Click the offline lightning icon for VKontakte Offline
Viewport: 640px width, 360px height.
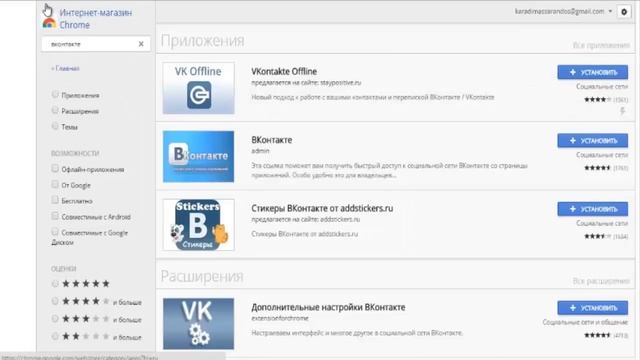(x=623, y=111)
